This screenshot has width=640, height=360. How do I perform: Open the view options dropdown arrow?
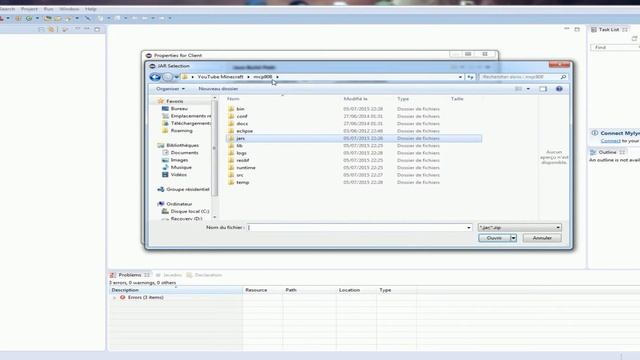[x=528, y=89]
